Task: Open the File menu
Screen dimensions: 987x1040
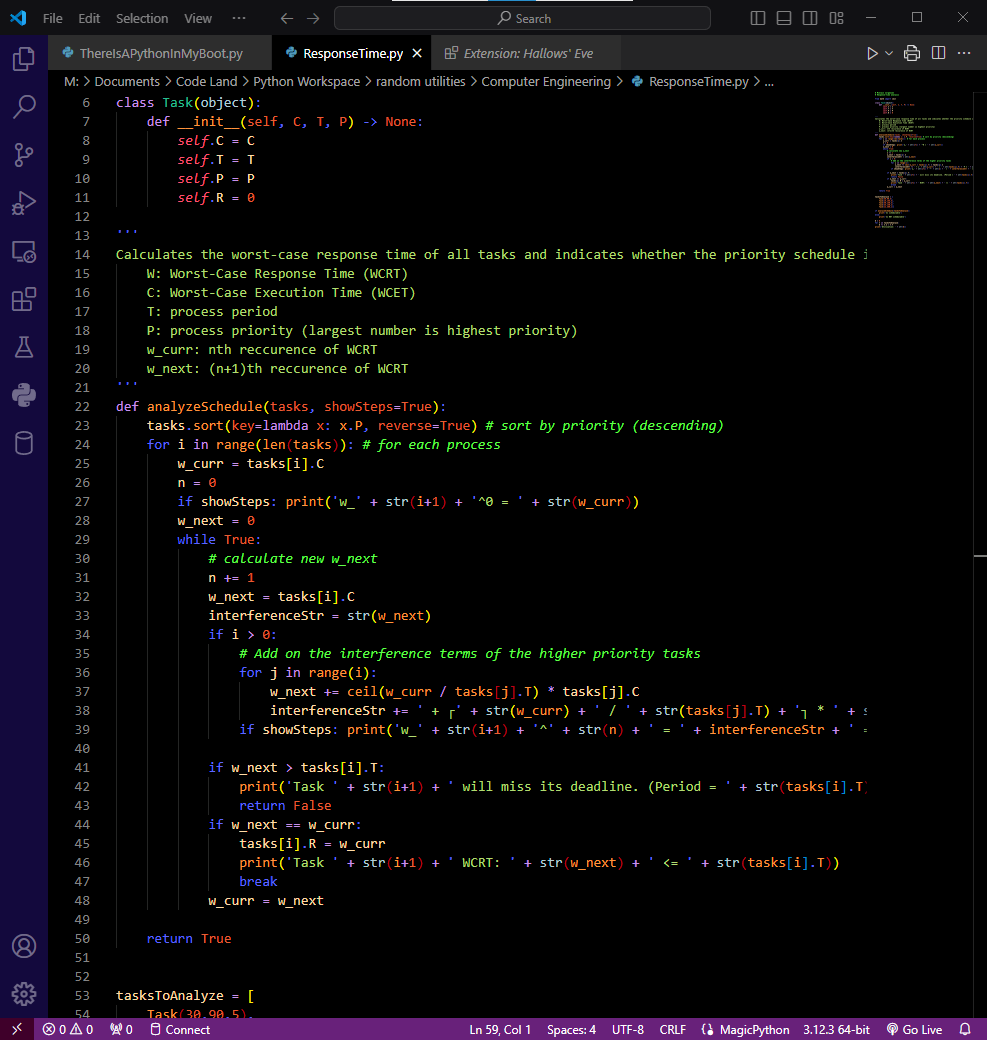Action: pos(52,19)
